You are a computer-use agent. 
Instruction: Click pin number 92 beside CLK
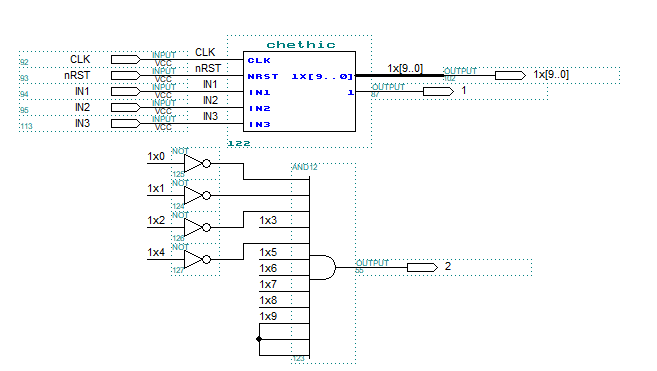[x=24, y=62]
